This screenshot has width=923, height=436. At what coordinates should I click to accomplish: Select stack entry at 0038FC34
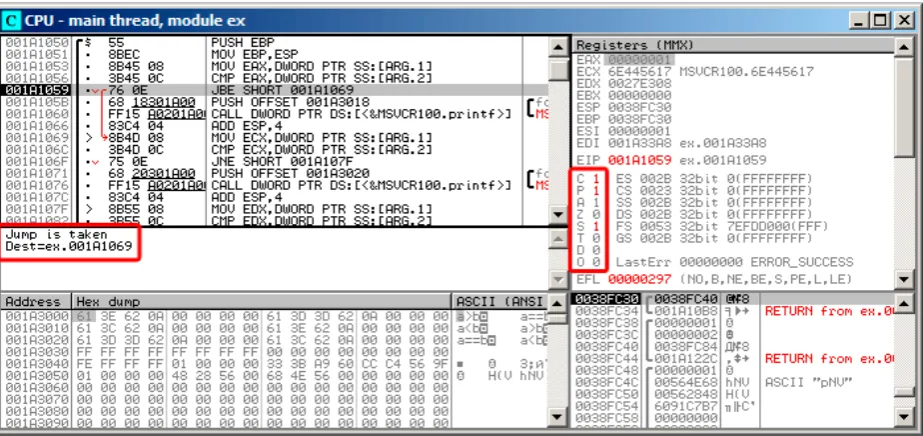[x=733, y=311]
